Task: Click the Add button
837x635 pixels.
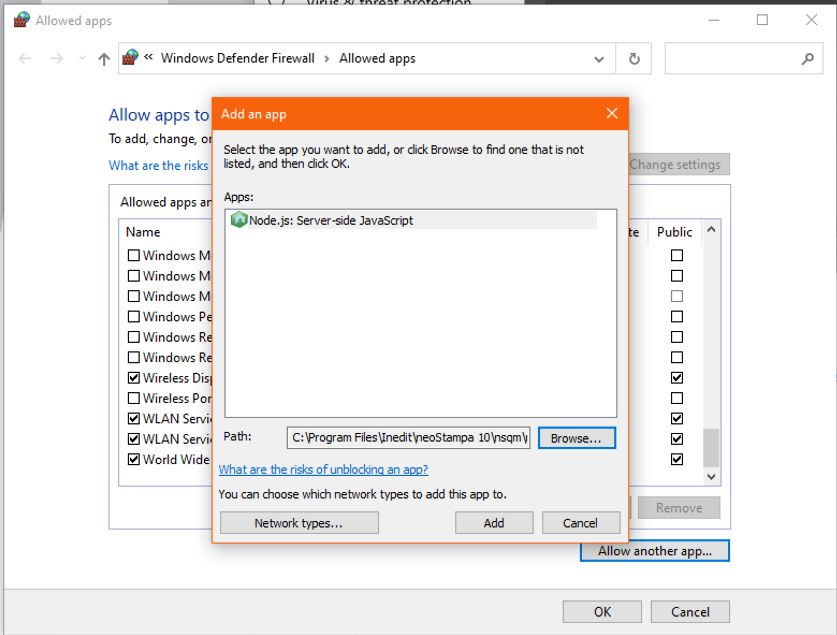Action: 494,522
